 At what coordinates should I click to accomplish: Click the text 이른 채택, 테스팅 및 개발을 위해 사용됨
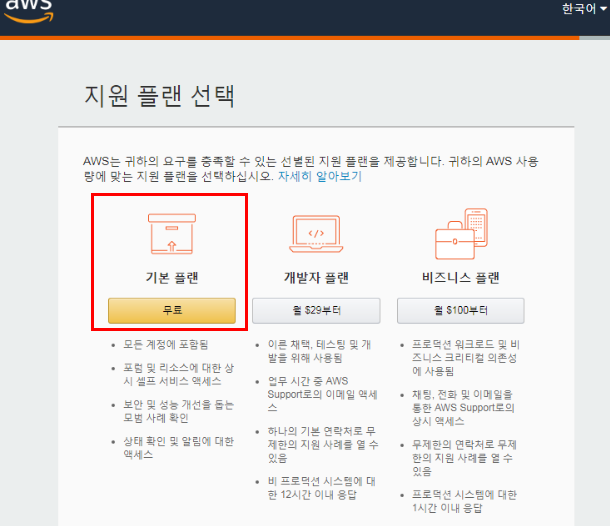tap(319, 351)
